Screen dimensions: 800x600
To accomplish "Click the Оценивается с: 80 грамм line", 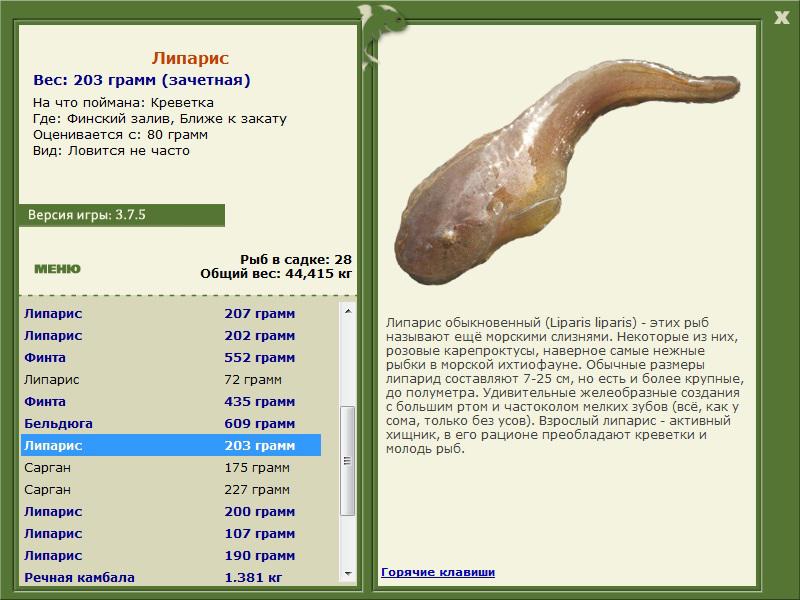I will tap(120, 135).
